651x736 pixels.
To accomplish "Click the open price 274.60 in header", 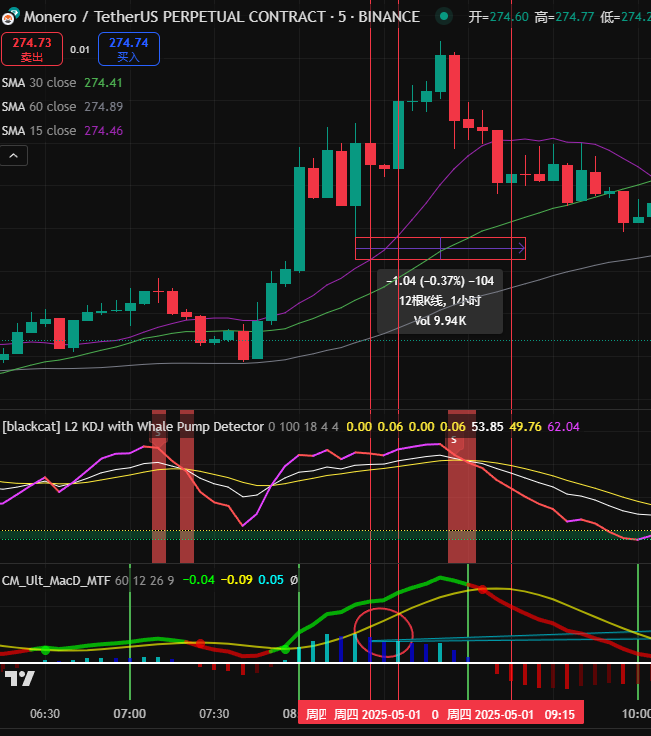I will (509, 17).
